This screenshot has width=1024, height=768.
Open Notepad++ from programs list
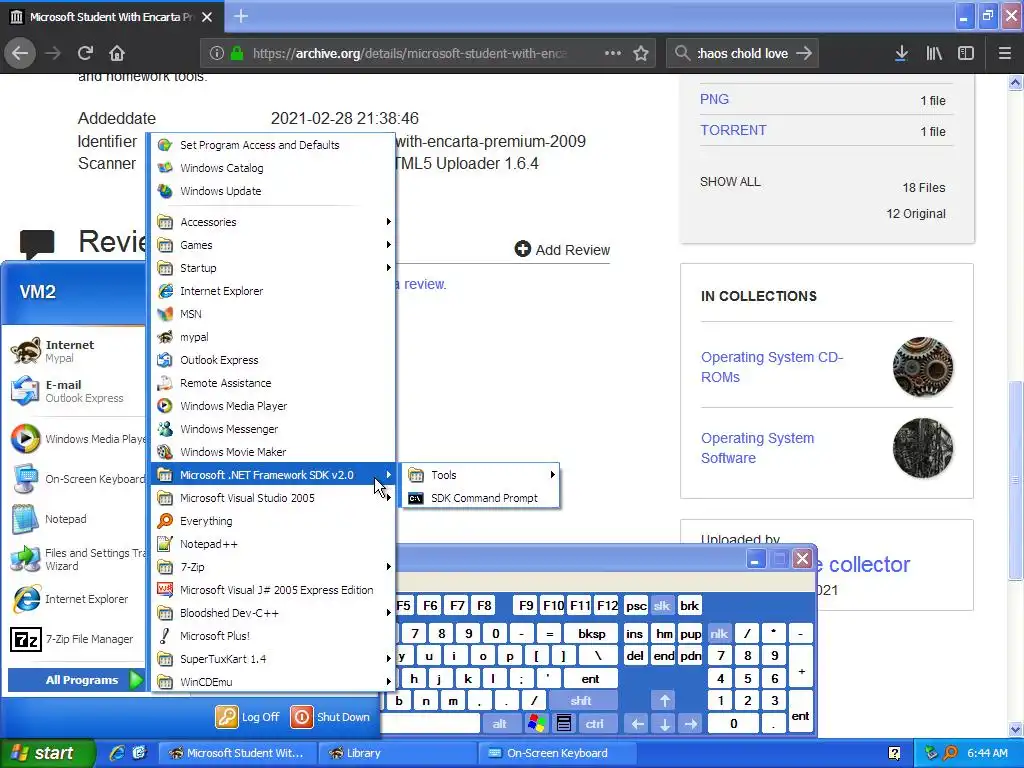click(274, 544)
